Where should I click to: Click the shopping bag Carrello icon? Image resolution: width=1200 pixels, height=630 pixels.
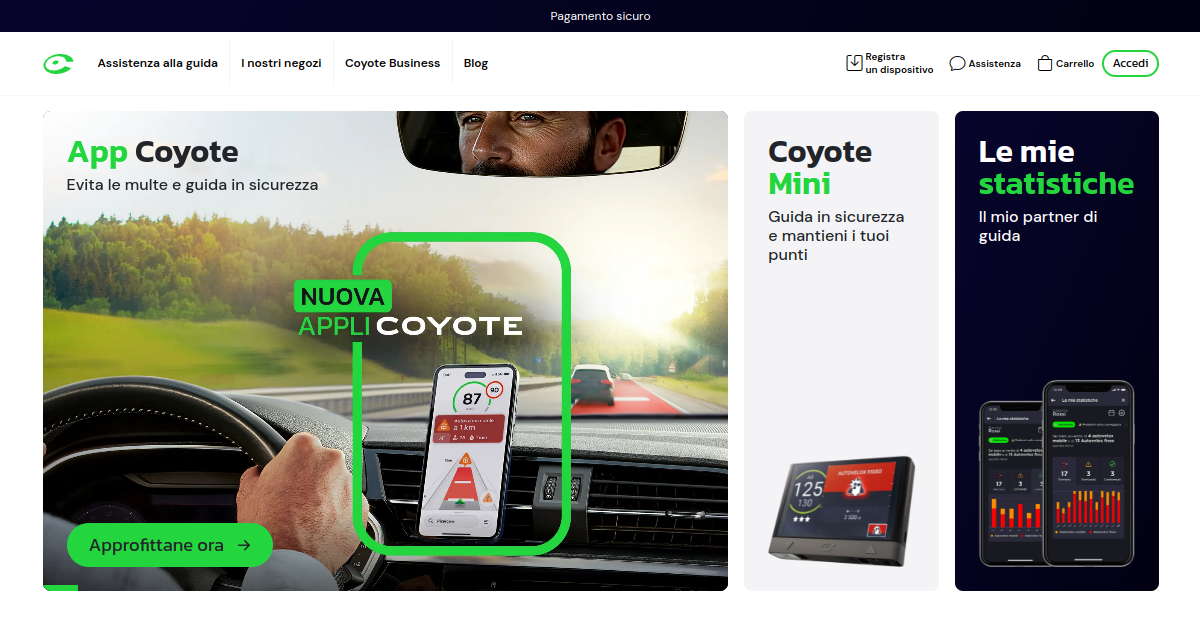pyautogui.click(x=1045, y=63)
